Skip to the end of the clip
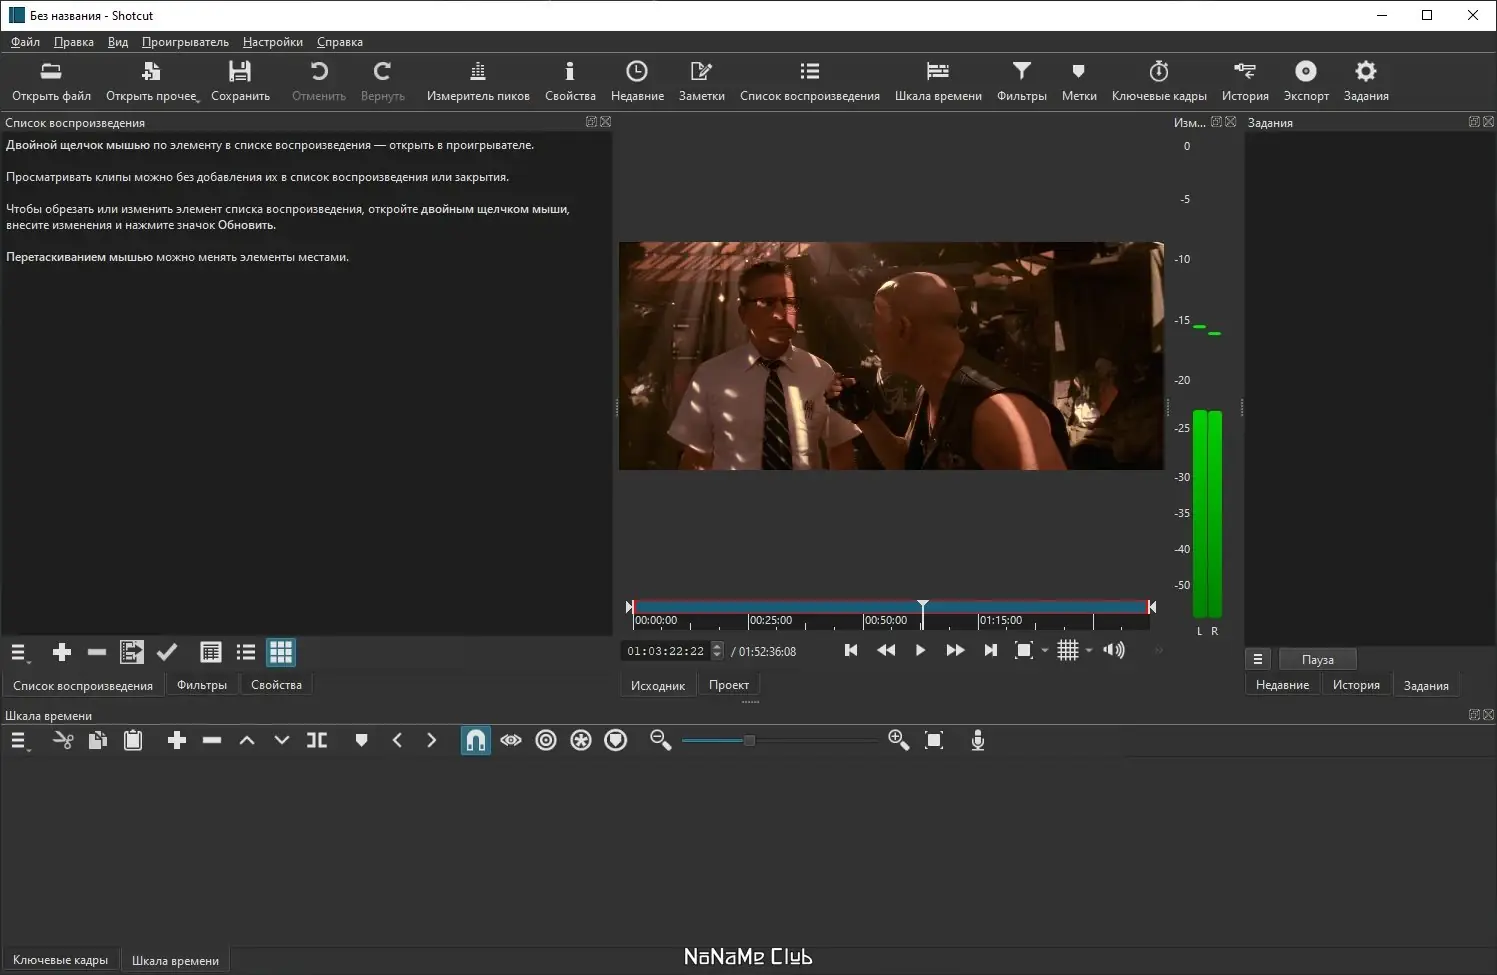 tap(990, 650)
